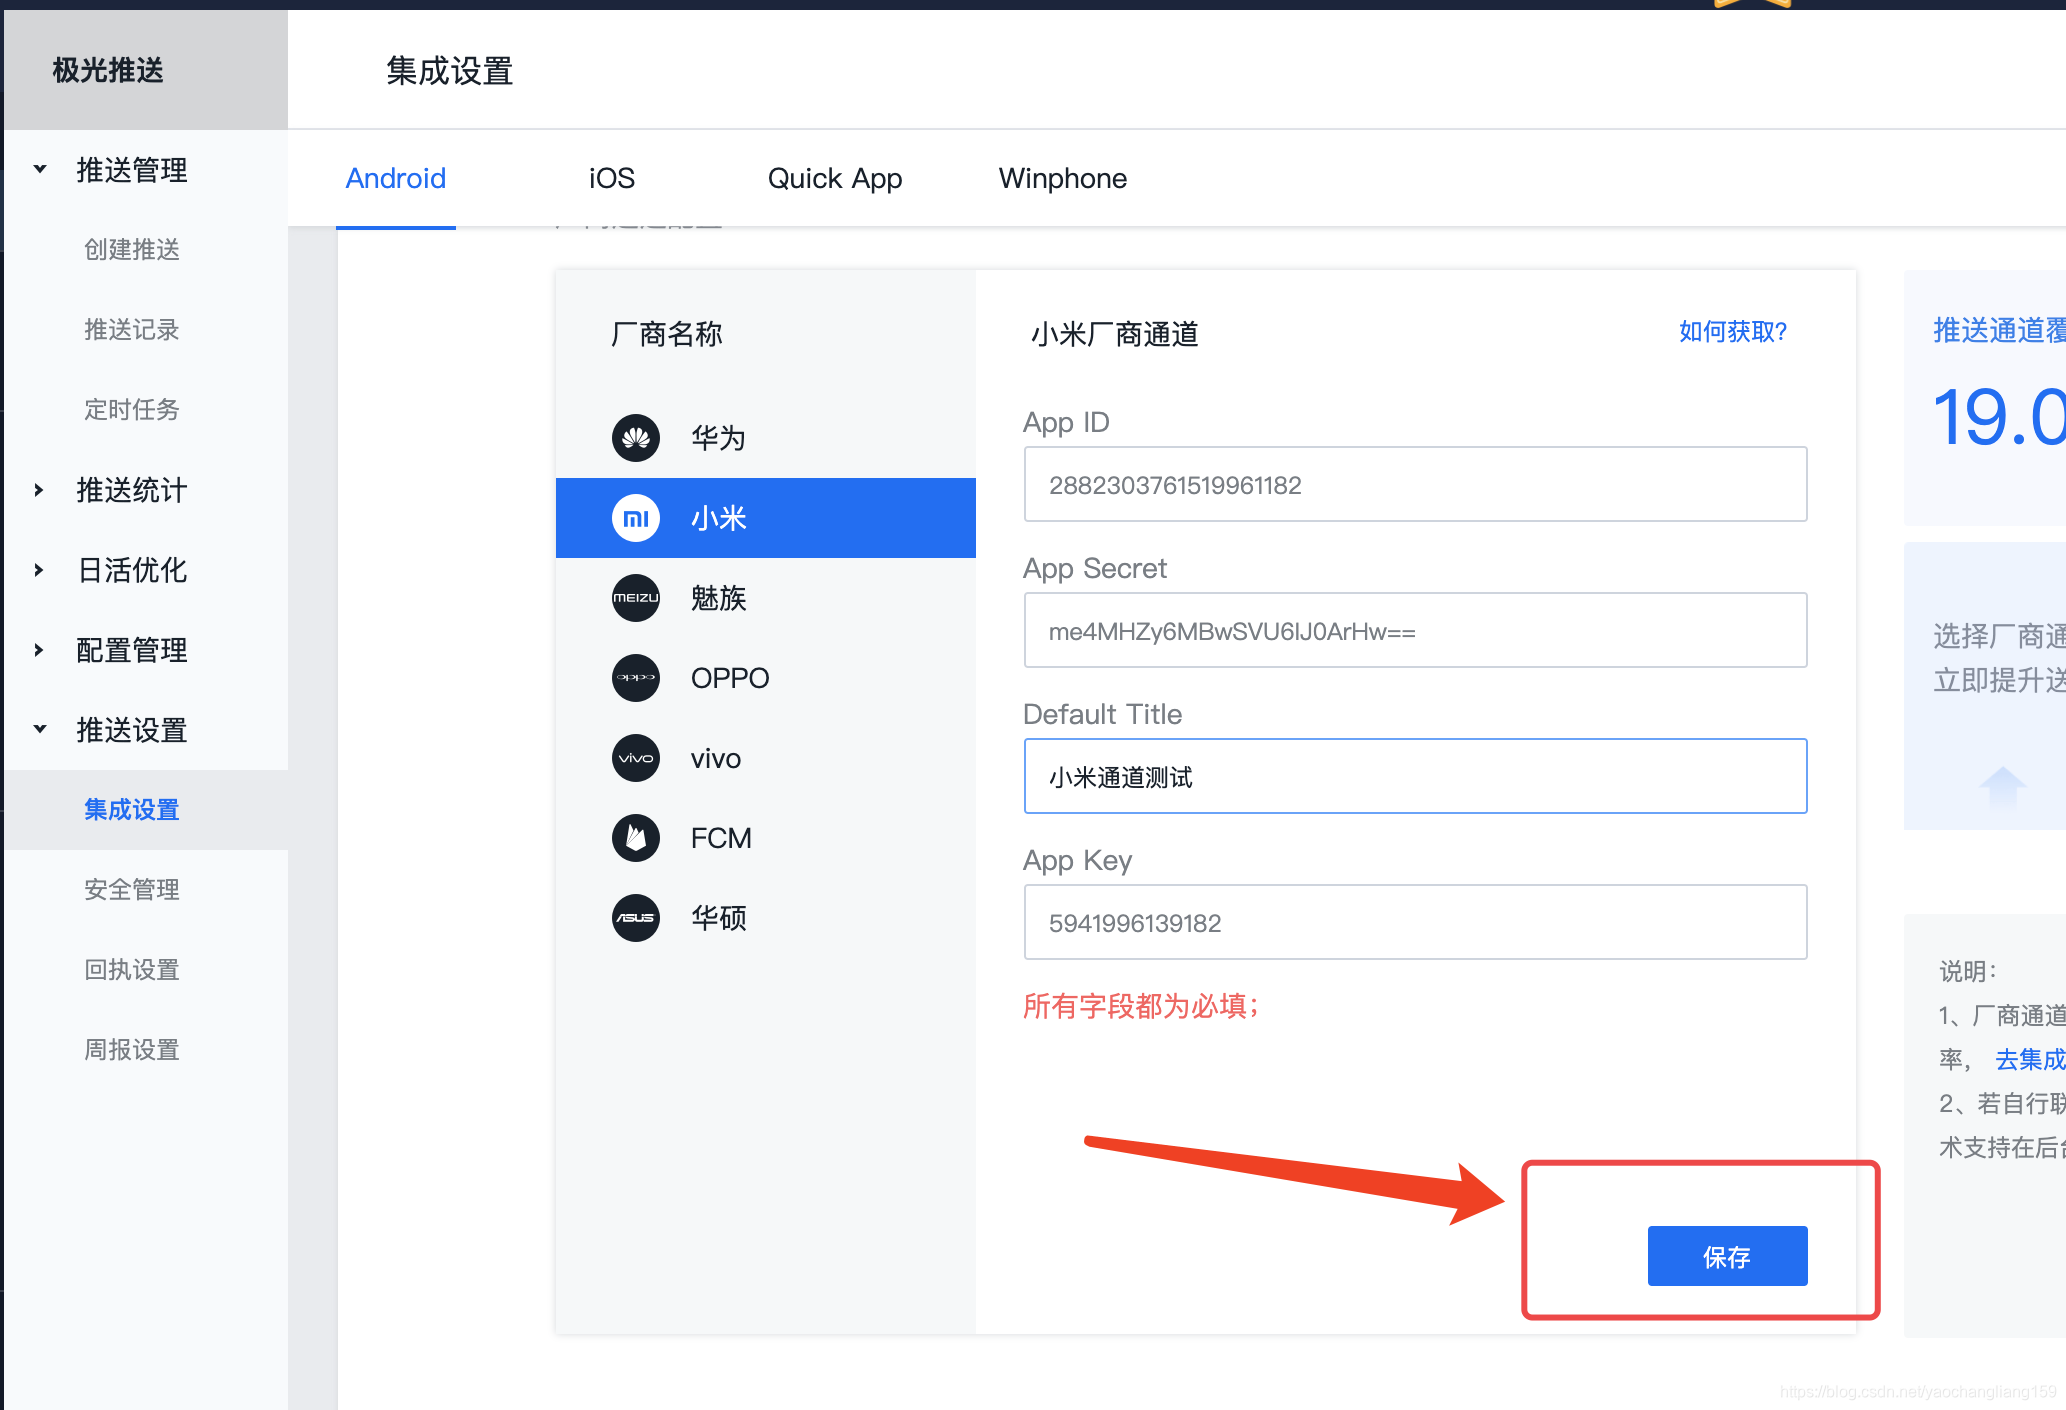The height and width of the screenshot is (1410, 2066).
Task: Click the App ID input field
Action: pyautogui.click(x=1415, y=484)
